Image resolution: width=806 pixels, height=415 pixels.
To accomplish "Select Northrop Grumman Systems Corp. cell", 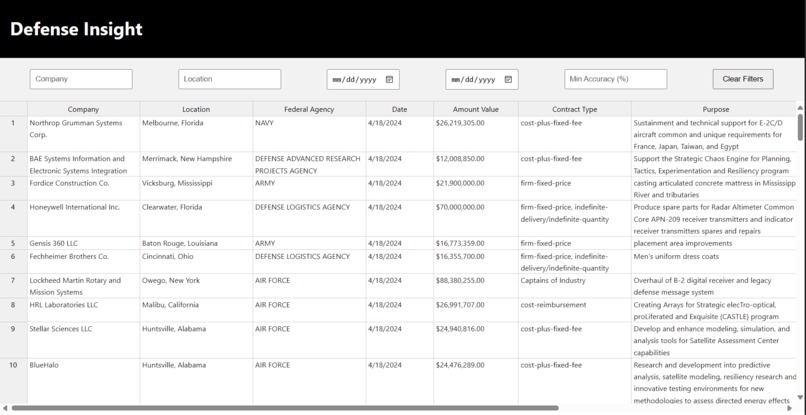I will tap(83, 134).
